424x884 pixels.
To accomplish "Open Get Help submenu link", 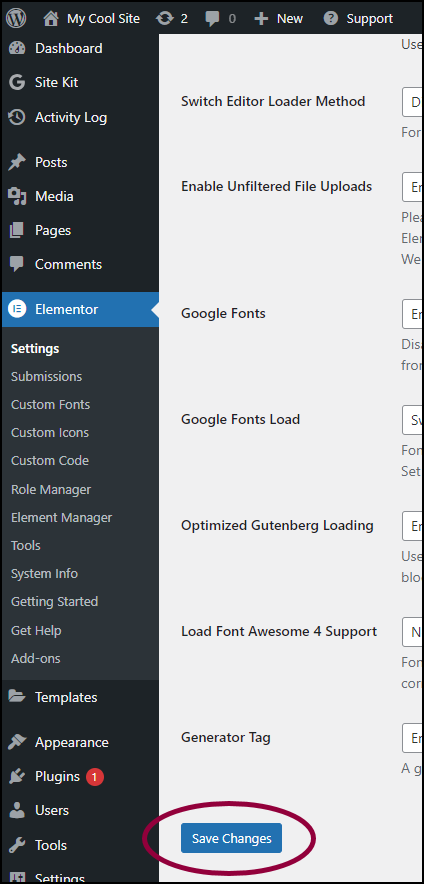I will (36, 630).
